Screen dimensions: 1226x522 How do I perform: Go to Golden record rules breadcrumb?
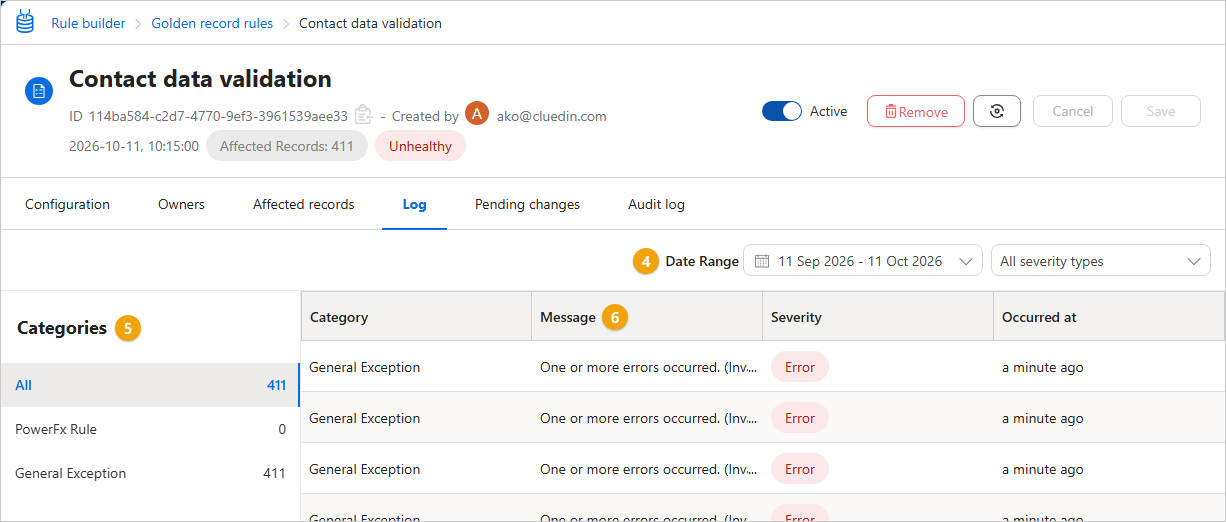[x=212, y=23]
